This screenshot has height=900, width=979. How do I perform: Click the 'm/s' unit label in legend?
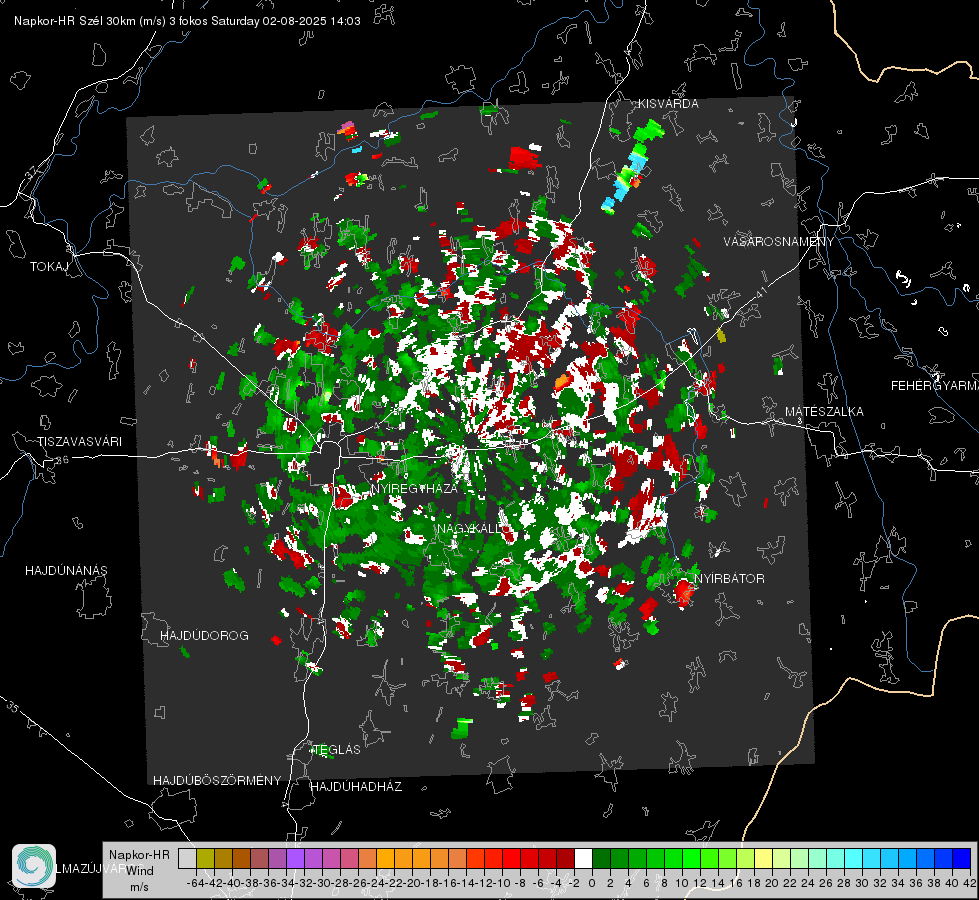pyautogui.click(x=139, y=887)
